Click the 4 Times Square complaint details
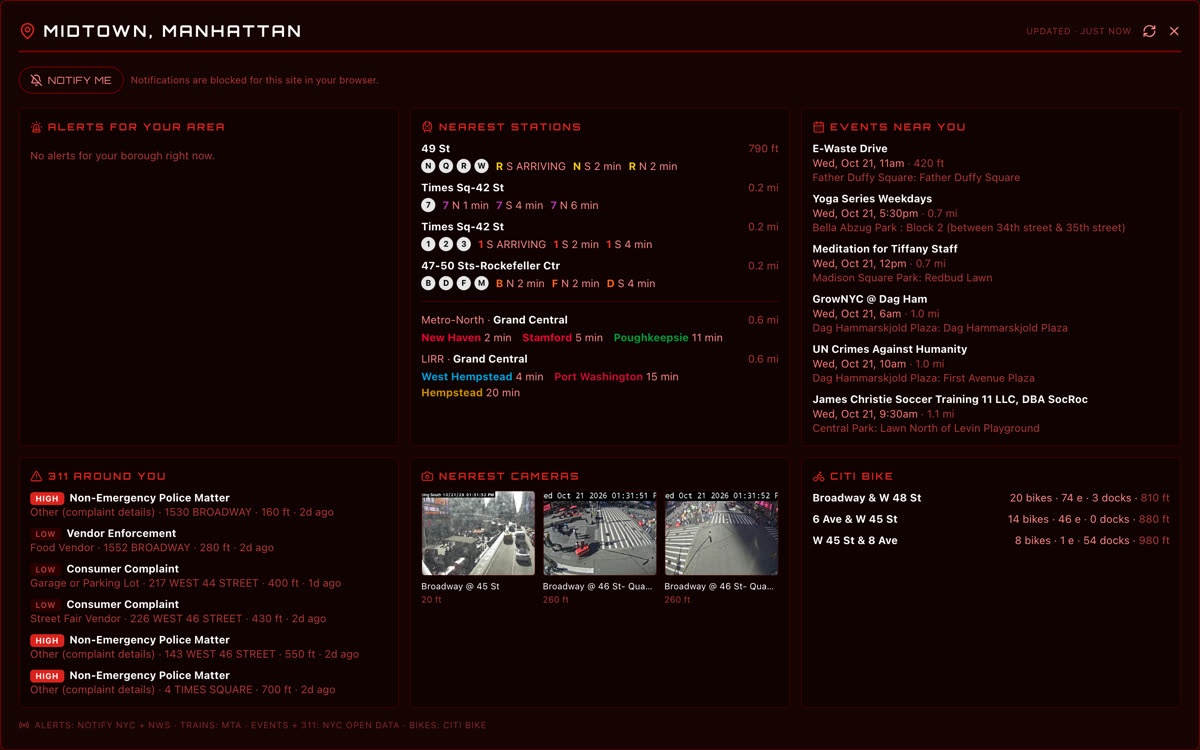Image resolution: width=1200 pixels, height=750 pixels. pyautogui.click(x=182, y=690)
